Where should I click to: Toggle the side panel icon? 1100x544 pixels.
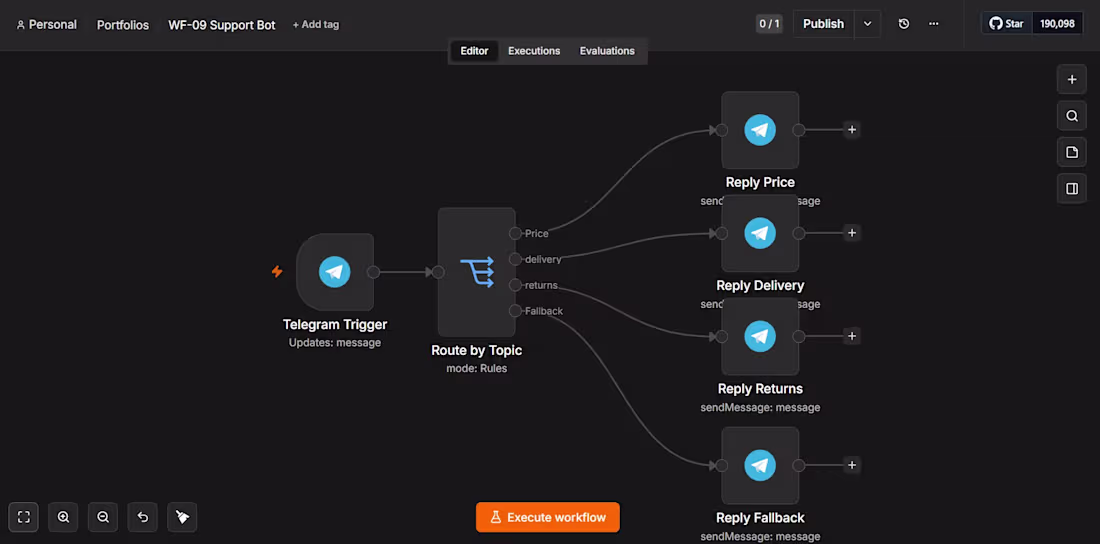pyautogui.click(x=1071, y=189)
